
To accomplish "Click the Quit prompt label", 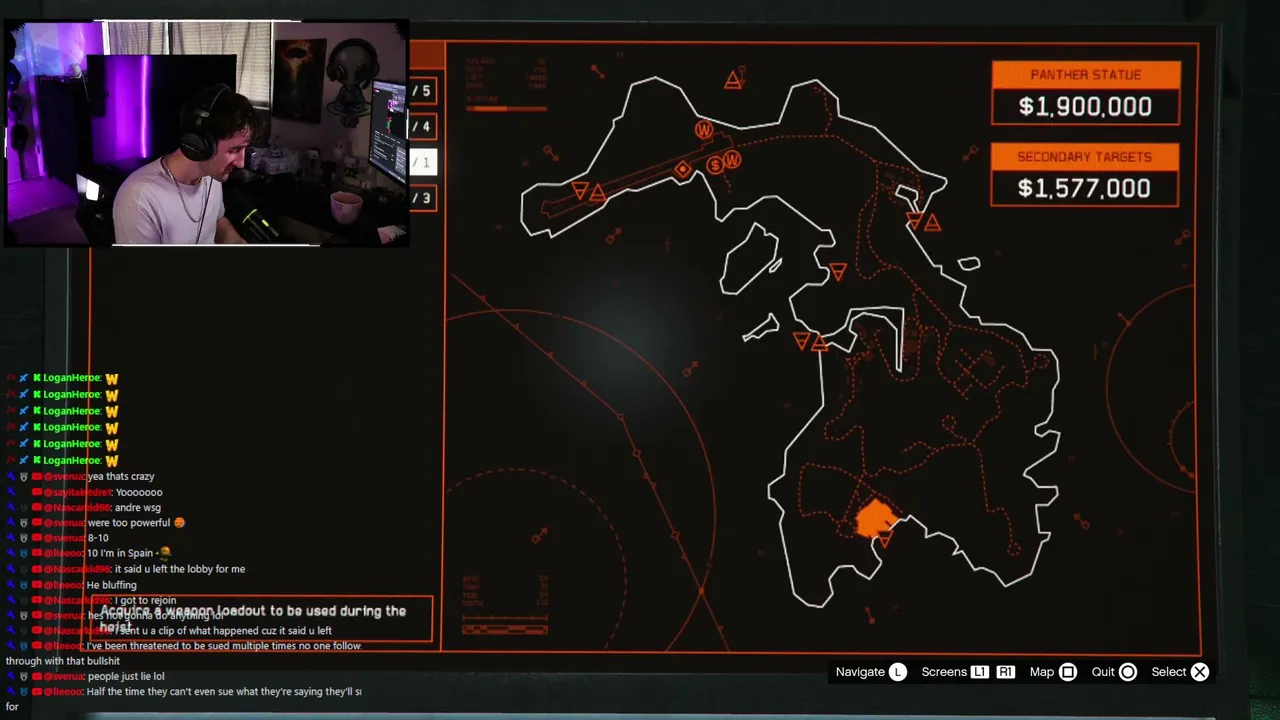I will point(1103,672).
